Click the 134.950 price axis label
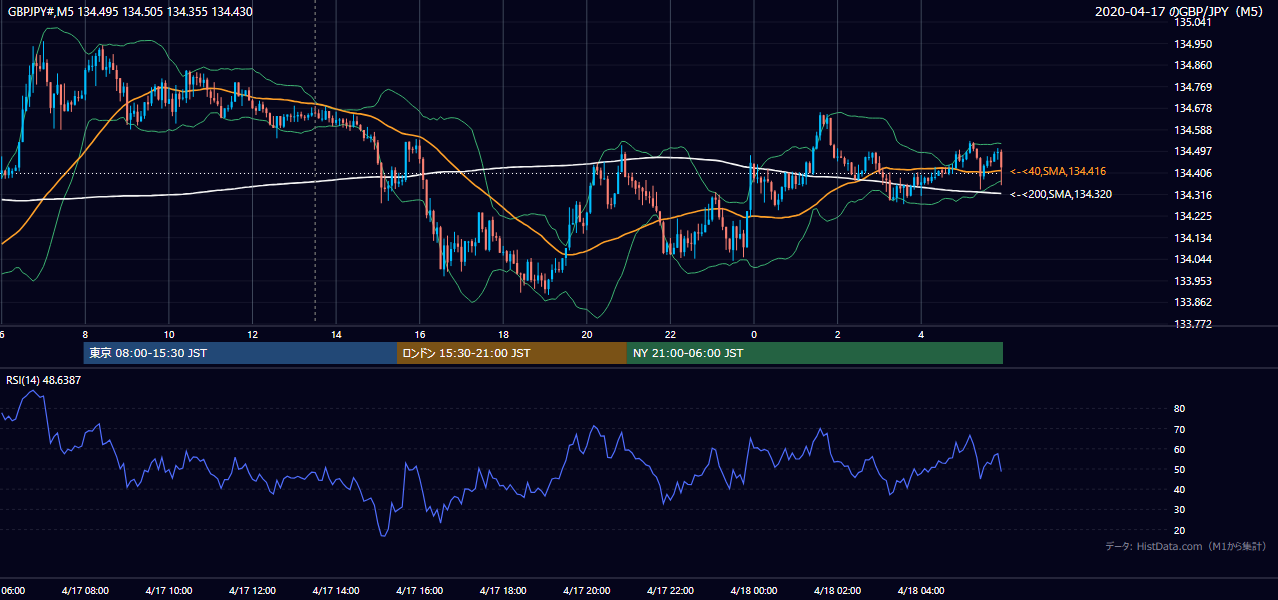1278x600 pixels. tap(1193, 44)
